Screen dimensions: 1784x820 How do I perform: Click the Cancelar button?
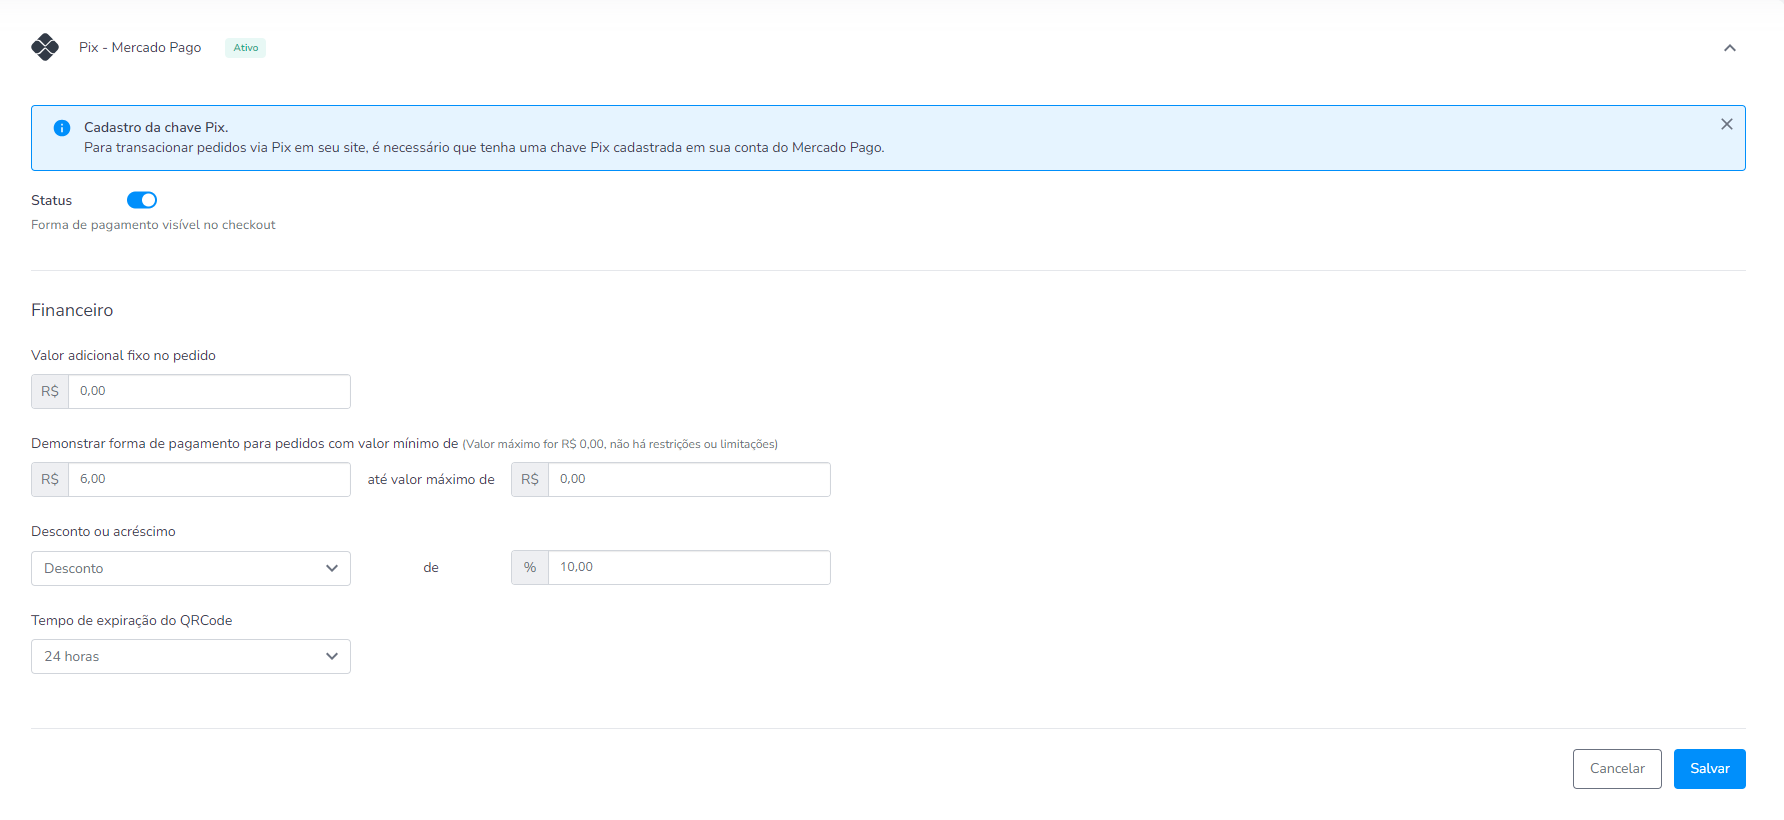(1617, 769)
